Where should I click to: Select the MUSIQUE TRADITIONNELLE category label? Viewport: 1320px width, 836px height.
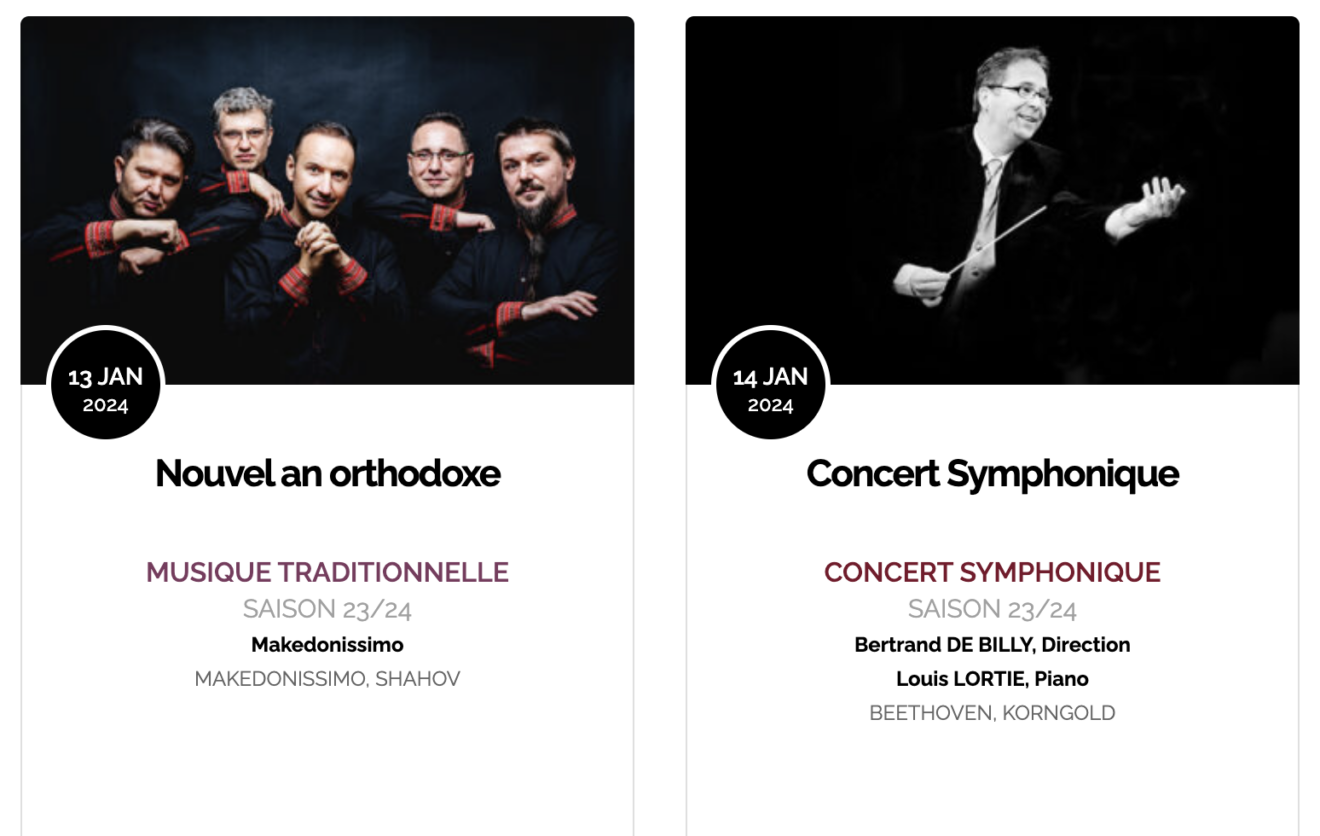[x=327, y=572]
